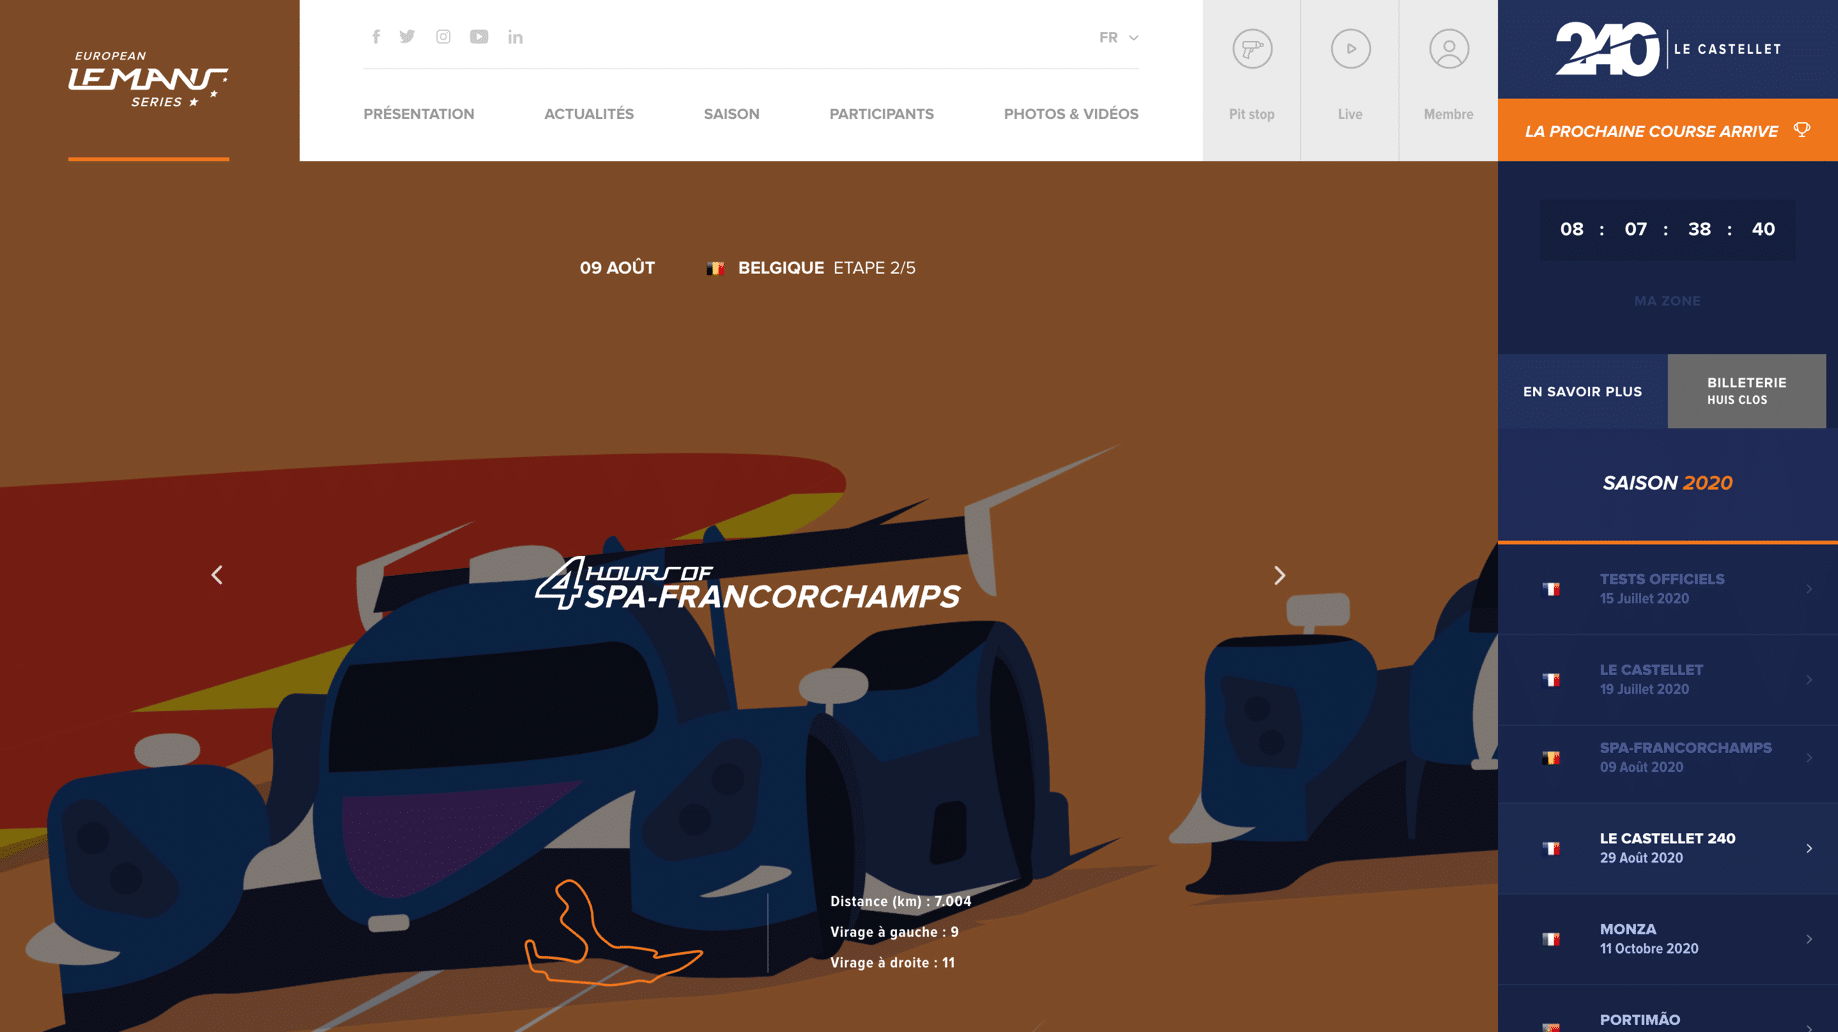Open the Actualités menu
The height and width of the screenshot is (1032, 1838).
589,114
